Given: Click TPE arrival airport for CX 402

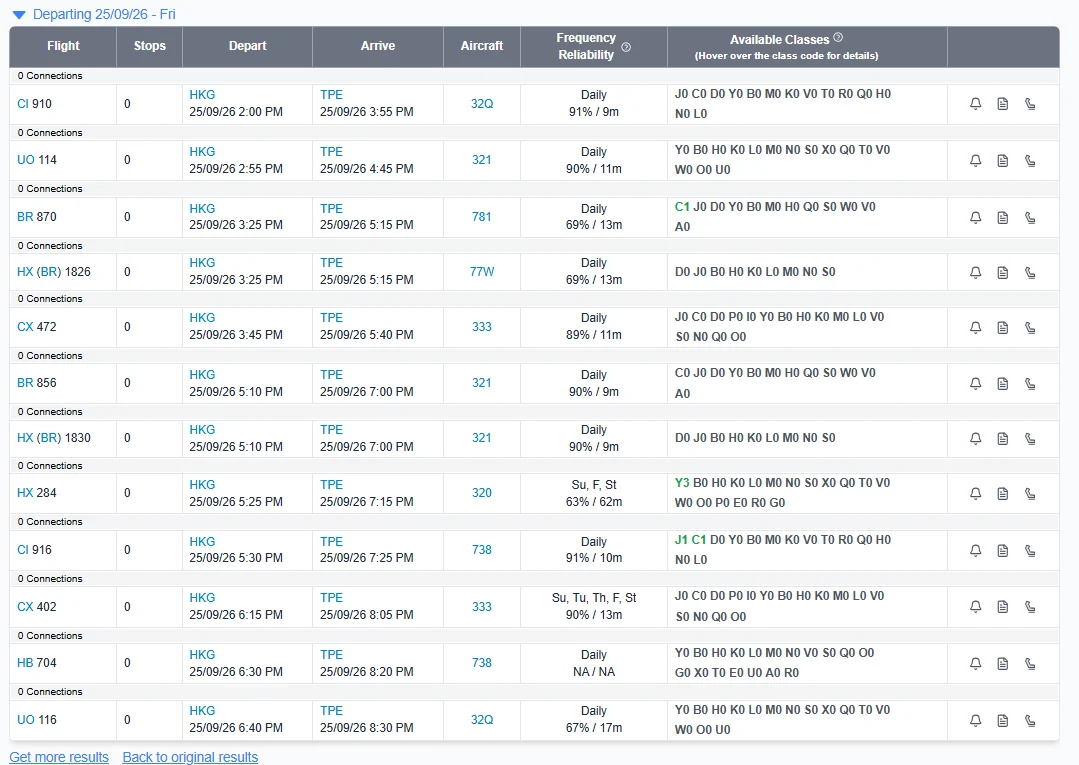Looking at the screenshot, I should 331,598.
